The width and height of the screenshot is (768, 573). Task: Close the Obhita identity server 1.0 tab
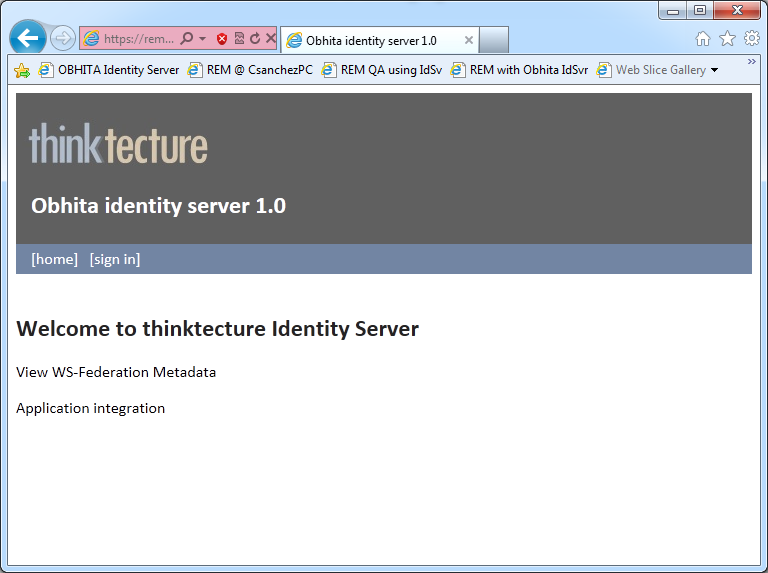[469, 40]
